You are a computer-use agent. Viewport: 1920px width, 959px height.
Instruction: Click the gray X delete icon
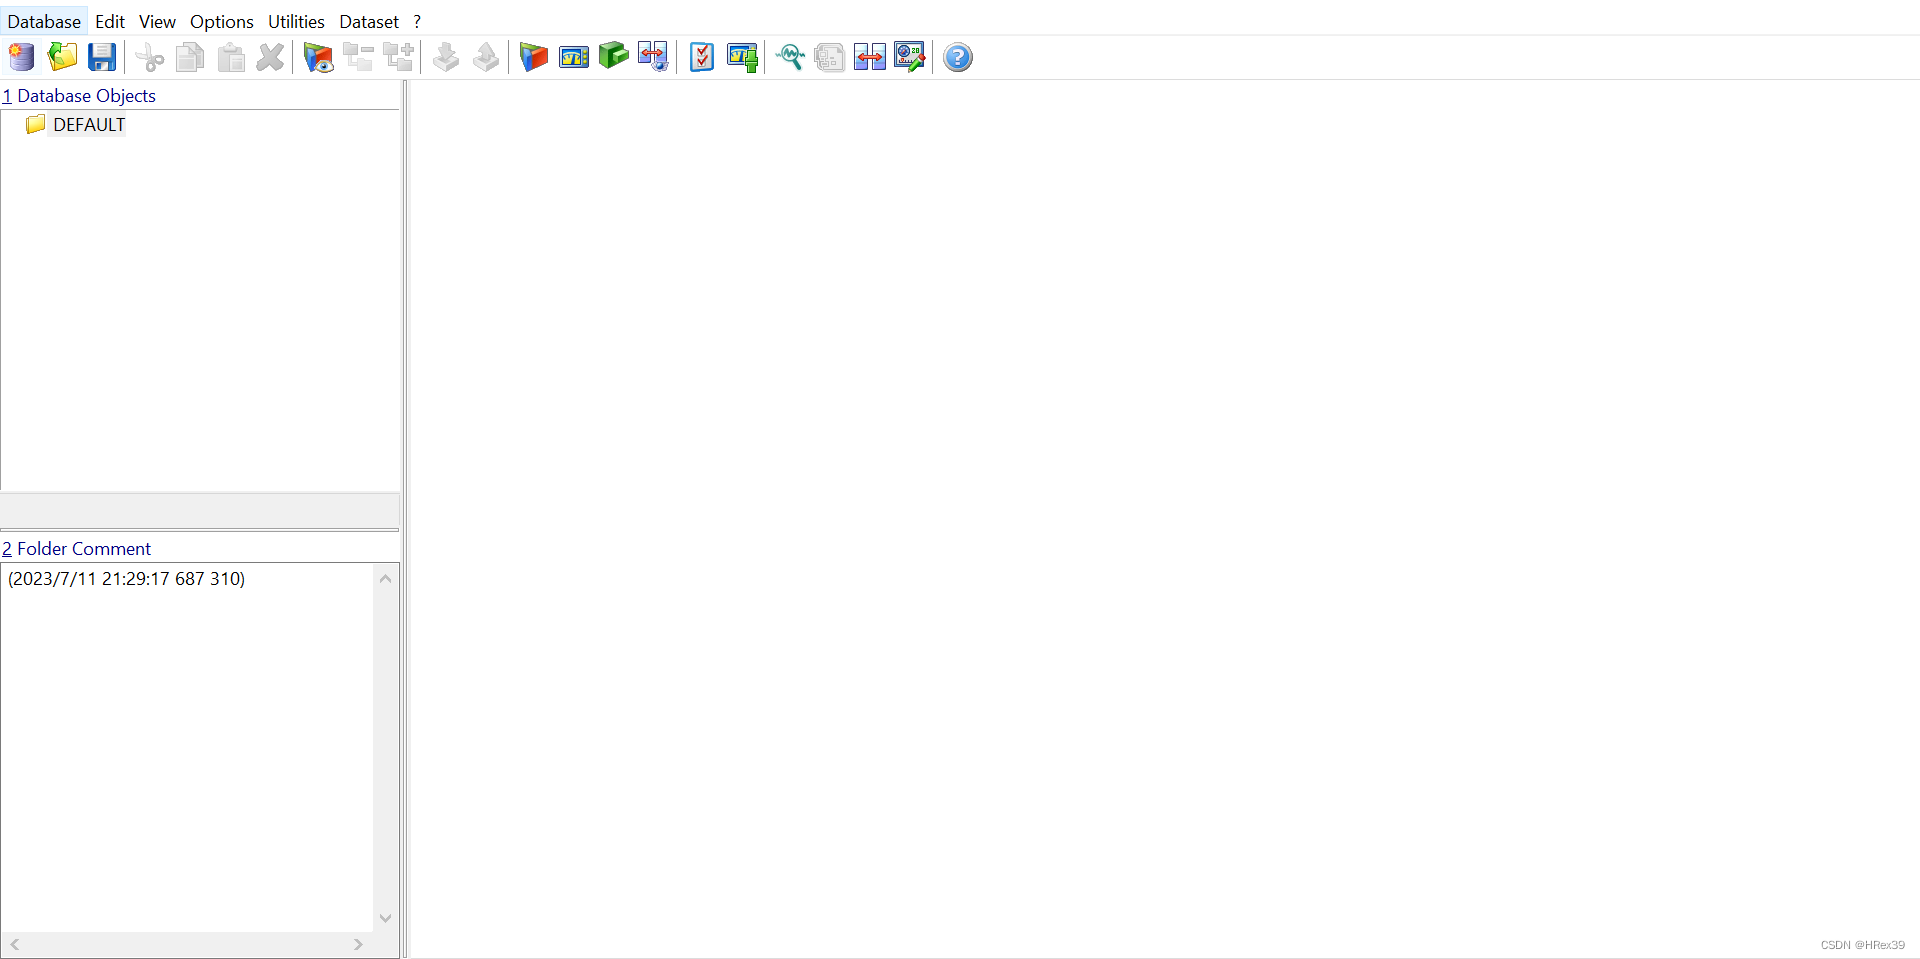pyautogui.click(x=270, y=57)
